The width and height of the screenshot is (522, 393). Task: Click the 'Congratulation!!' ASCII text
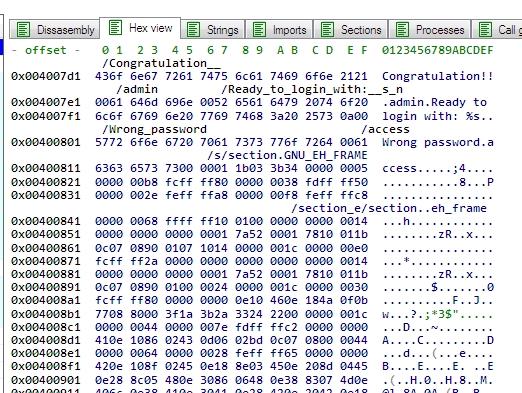pyautogui.click(x=438, y=76)
